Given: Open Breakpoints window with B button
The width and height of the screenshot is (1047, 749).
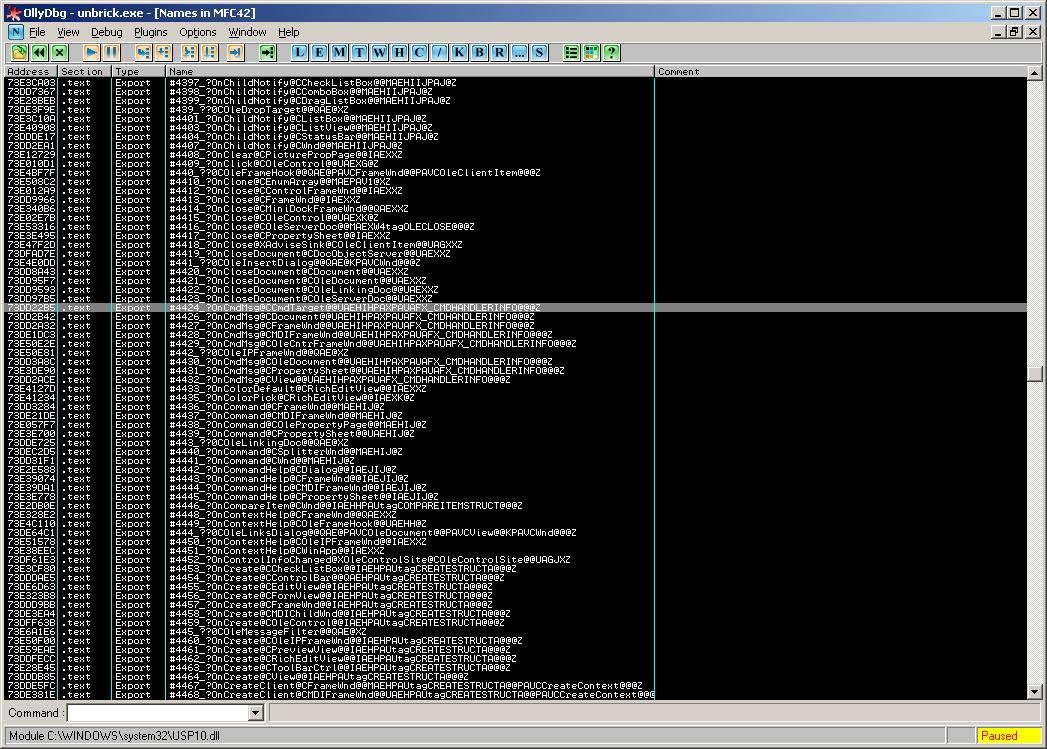Looking at the screenshot, I should [479, 52].
